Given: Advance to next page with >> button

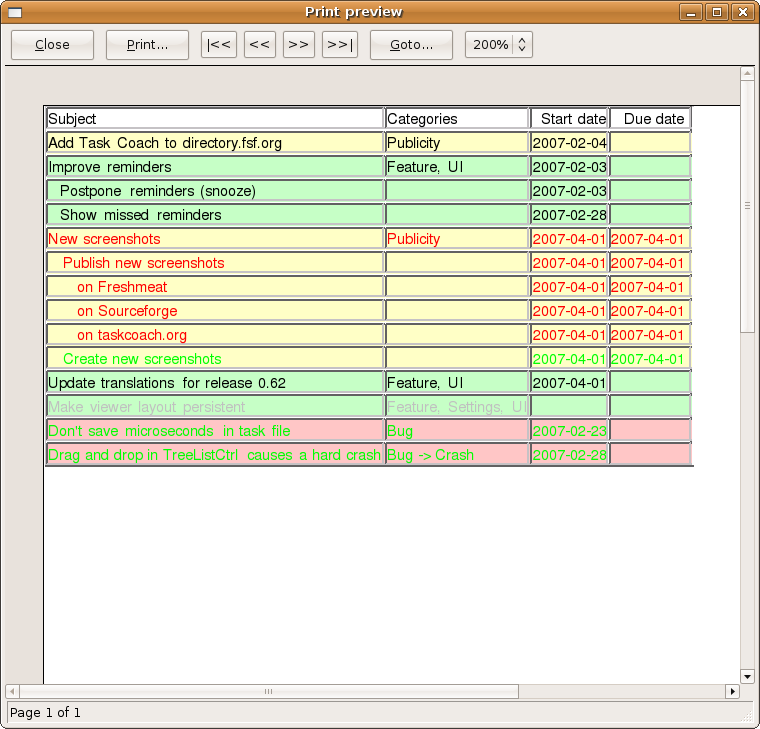Looking at the screenshot, I should pyautogui.click(x=298, y=45).
